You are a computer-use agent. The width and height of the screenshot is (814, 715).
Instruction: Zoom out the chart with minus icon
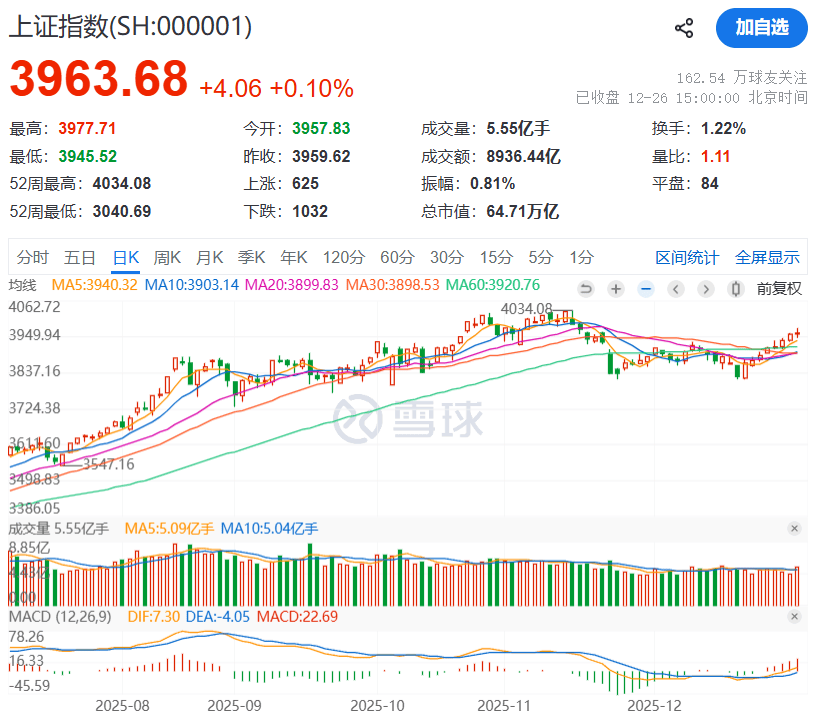click(646, 289)
